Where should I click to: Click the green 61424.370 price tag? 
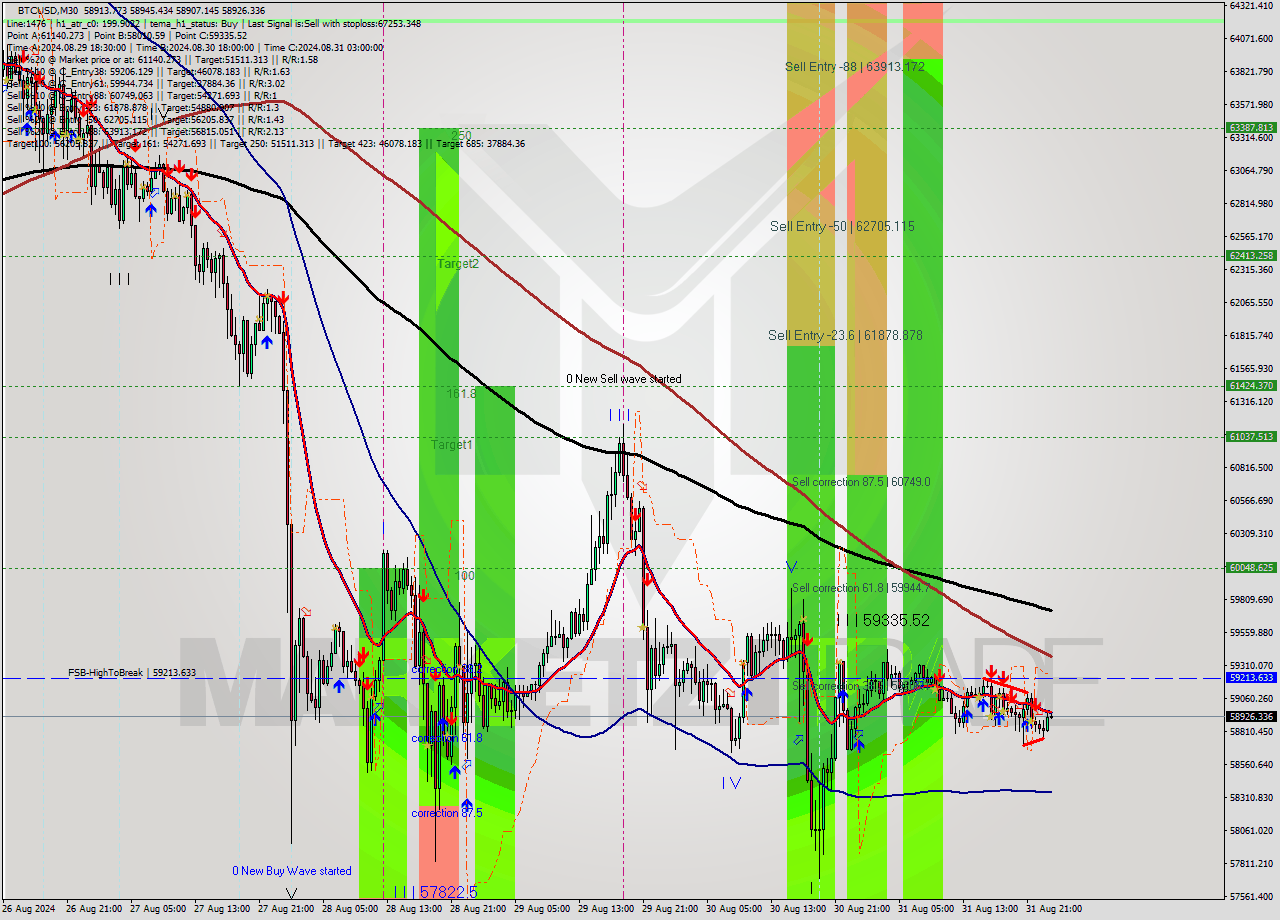pos(1250,385)
